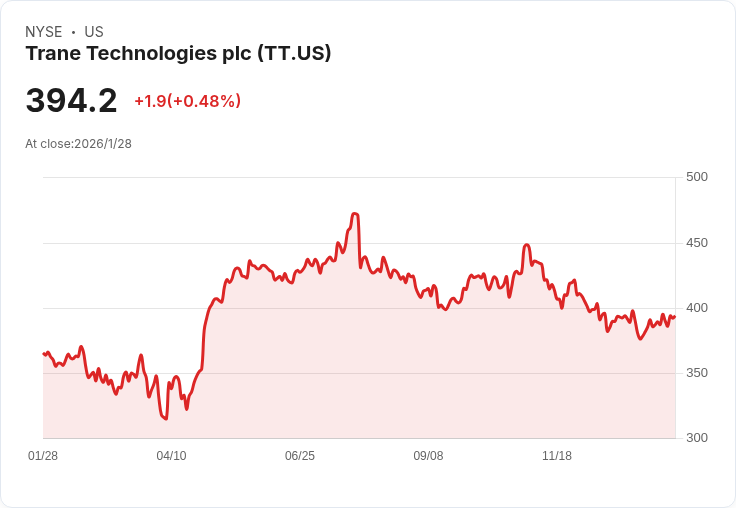Click the 394.2 closing price
The image size is (736, 508).
point(71,100)
